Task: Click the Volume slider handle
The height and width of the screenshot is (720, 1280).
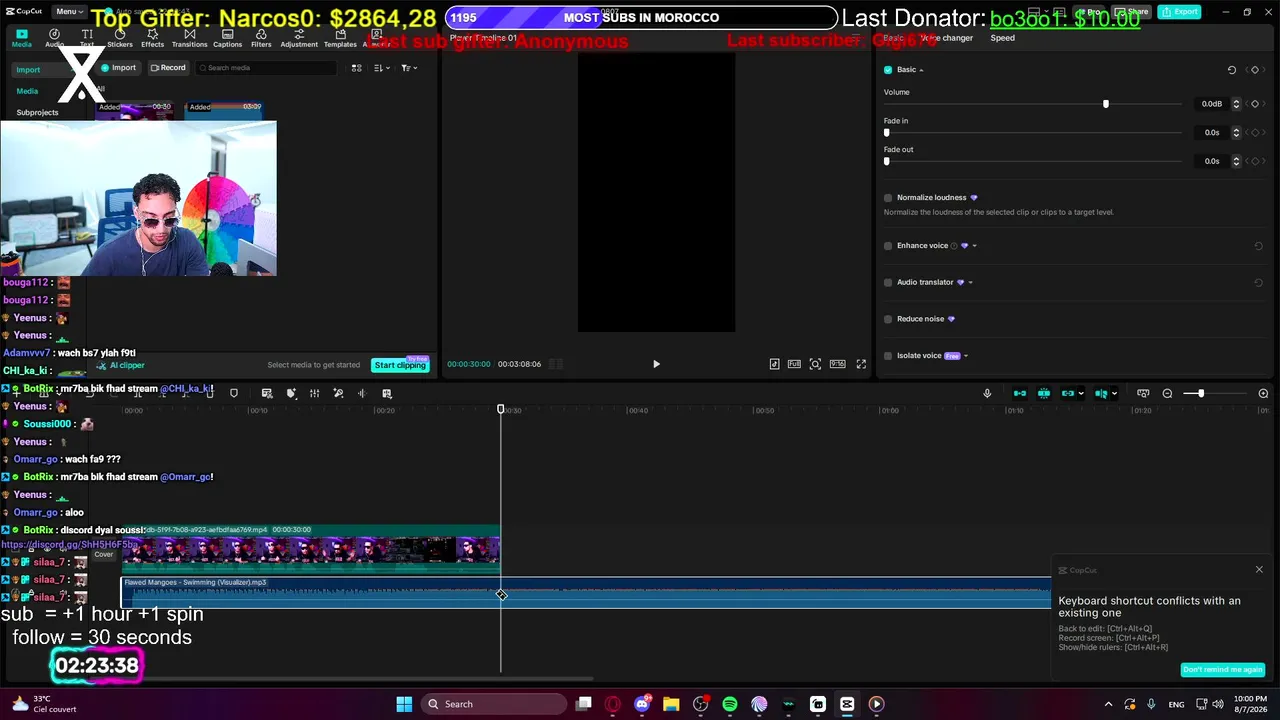Action: pos(1106,104)
